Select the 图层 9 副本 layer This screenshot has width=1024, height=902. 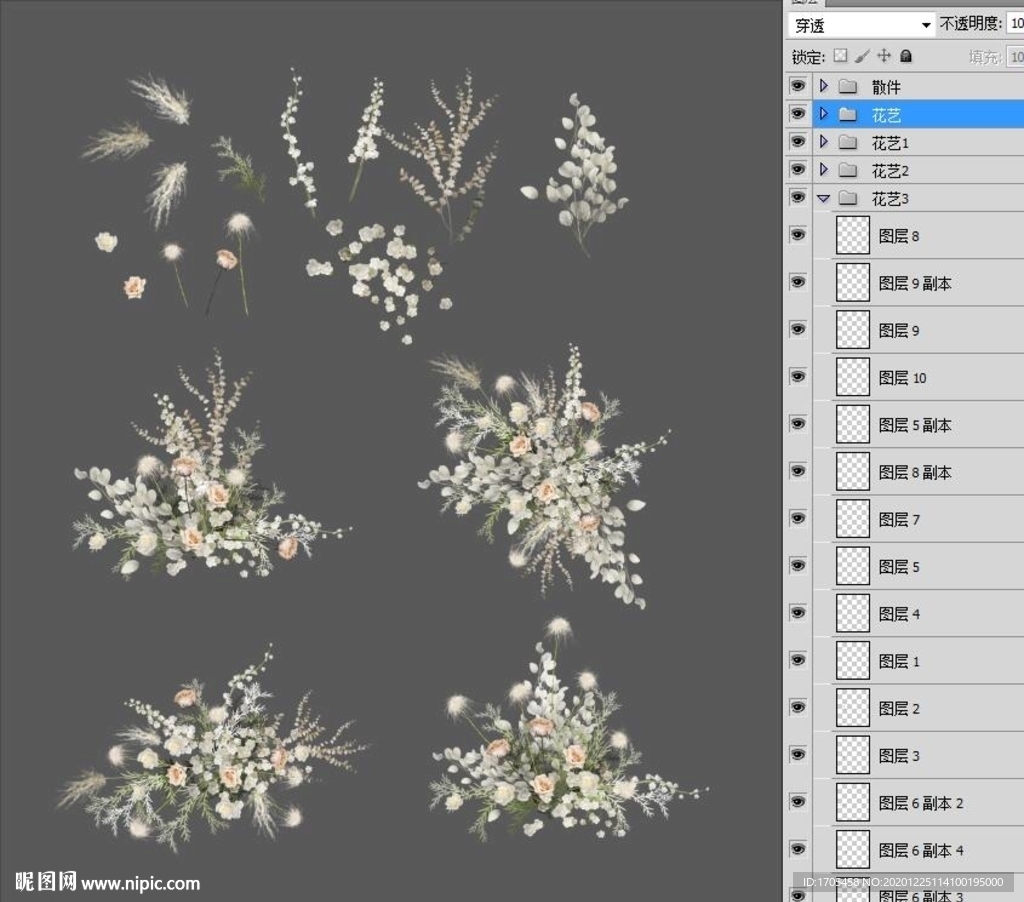tap(915, 283)
